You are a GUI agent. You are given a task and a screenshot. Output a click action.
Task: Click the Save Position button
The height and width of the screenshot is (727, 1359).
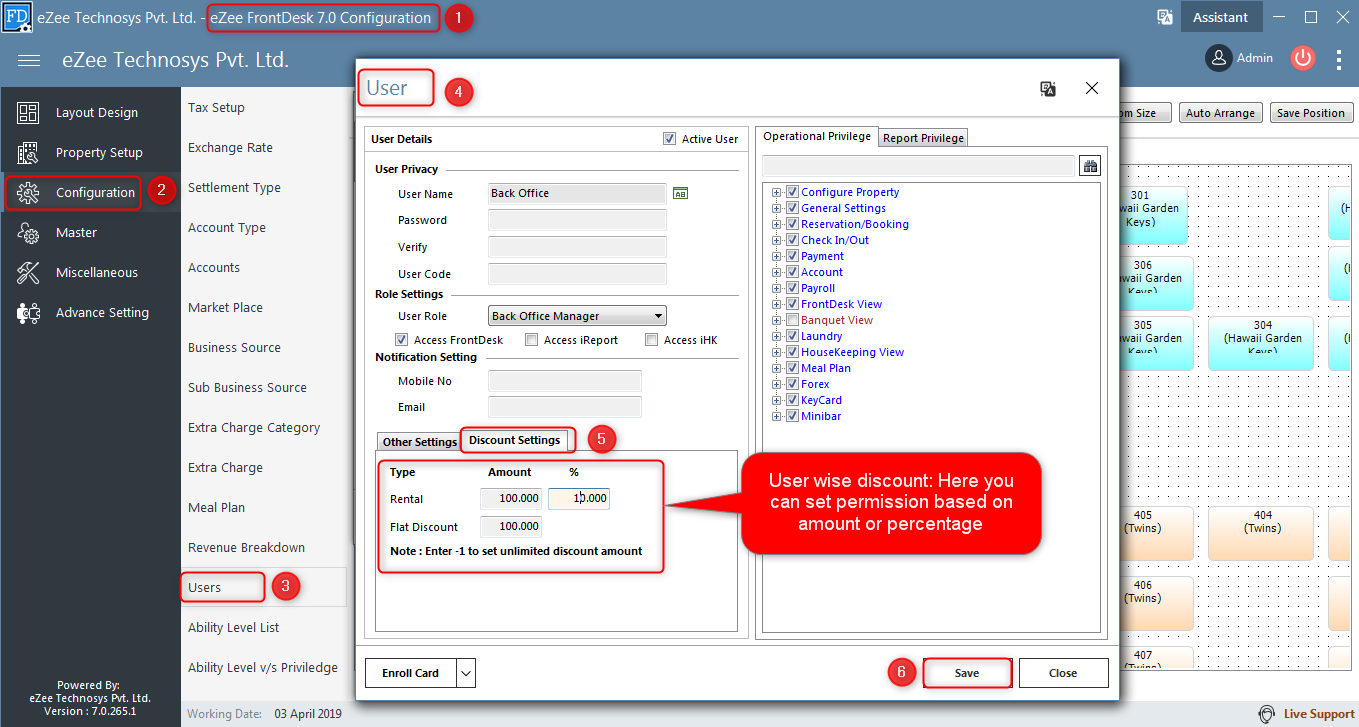(x=1310, y=113)
